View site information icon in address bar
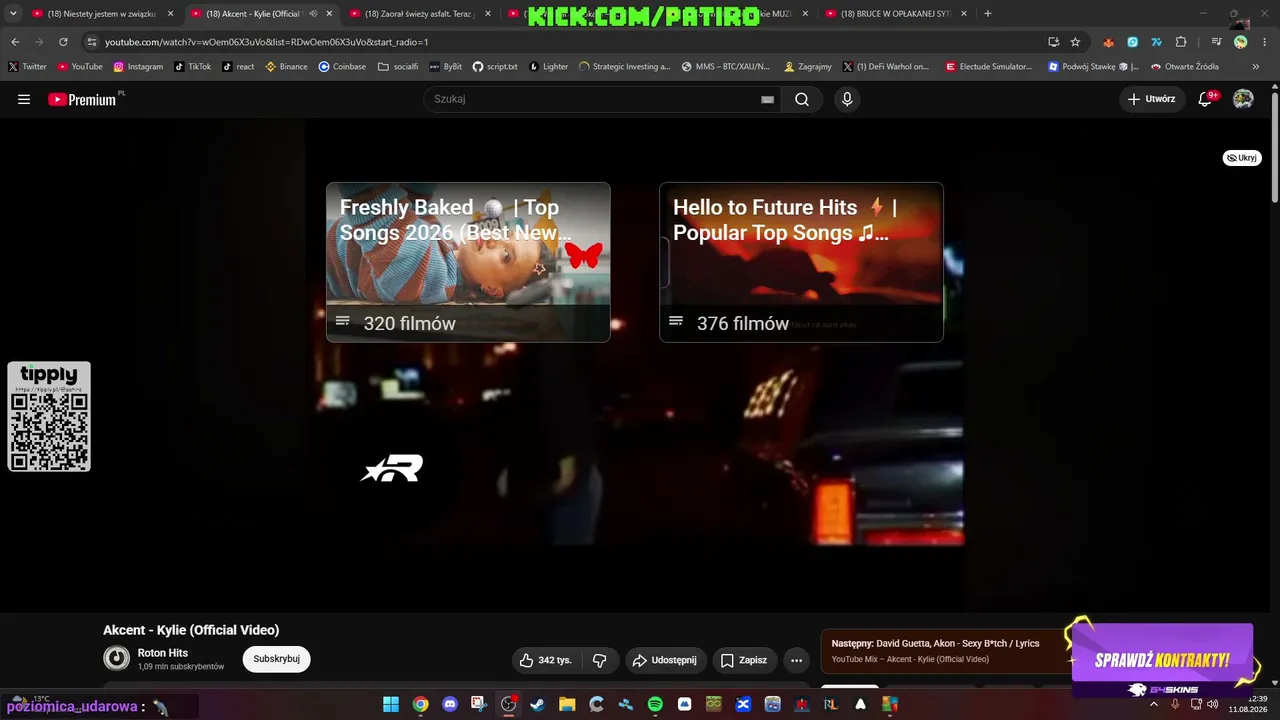Viewport: 1280px width, 720px height. (91, 42)
